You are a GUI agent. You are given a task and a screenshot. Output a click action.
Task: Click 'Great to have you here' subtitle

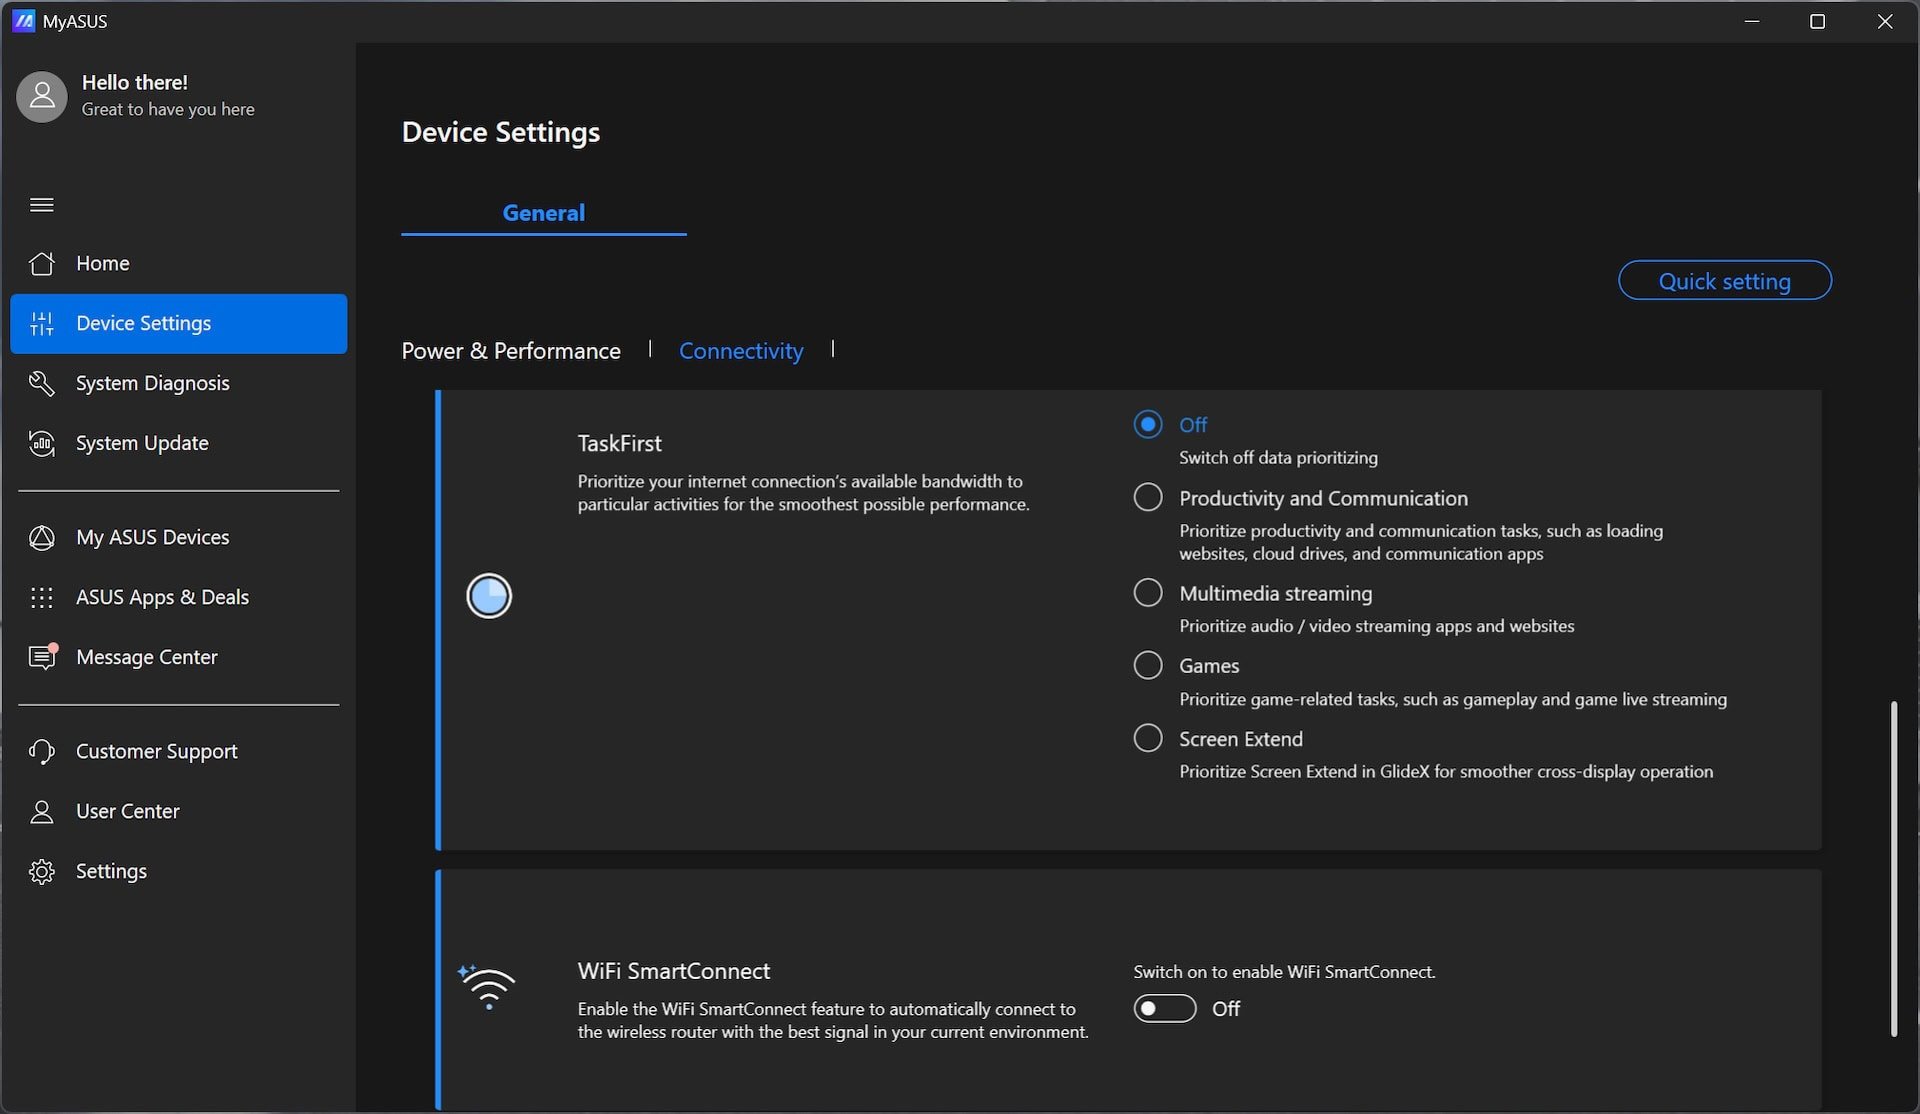168,109
